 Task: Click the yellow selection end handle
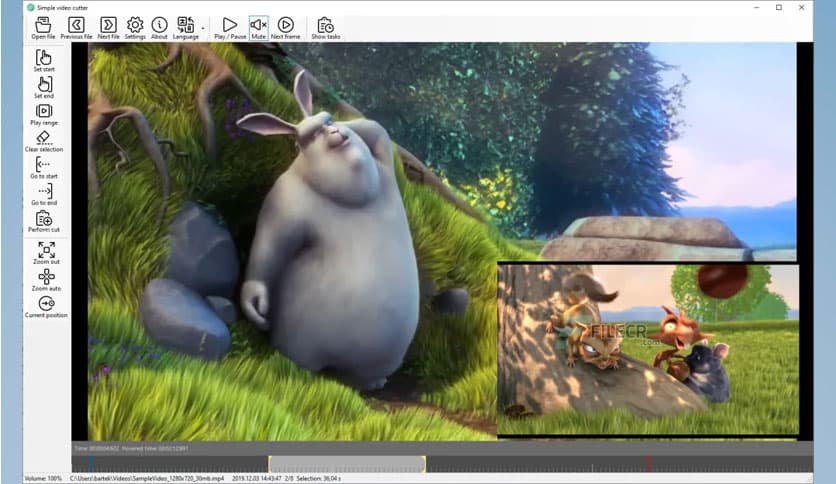click(x=424, y=464)
